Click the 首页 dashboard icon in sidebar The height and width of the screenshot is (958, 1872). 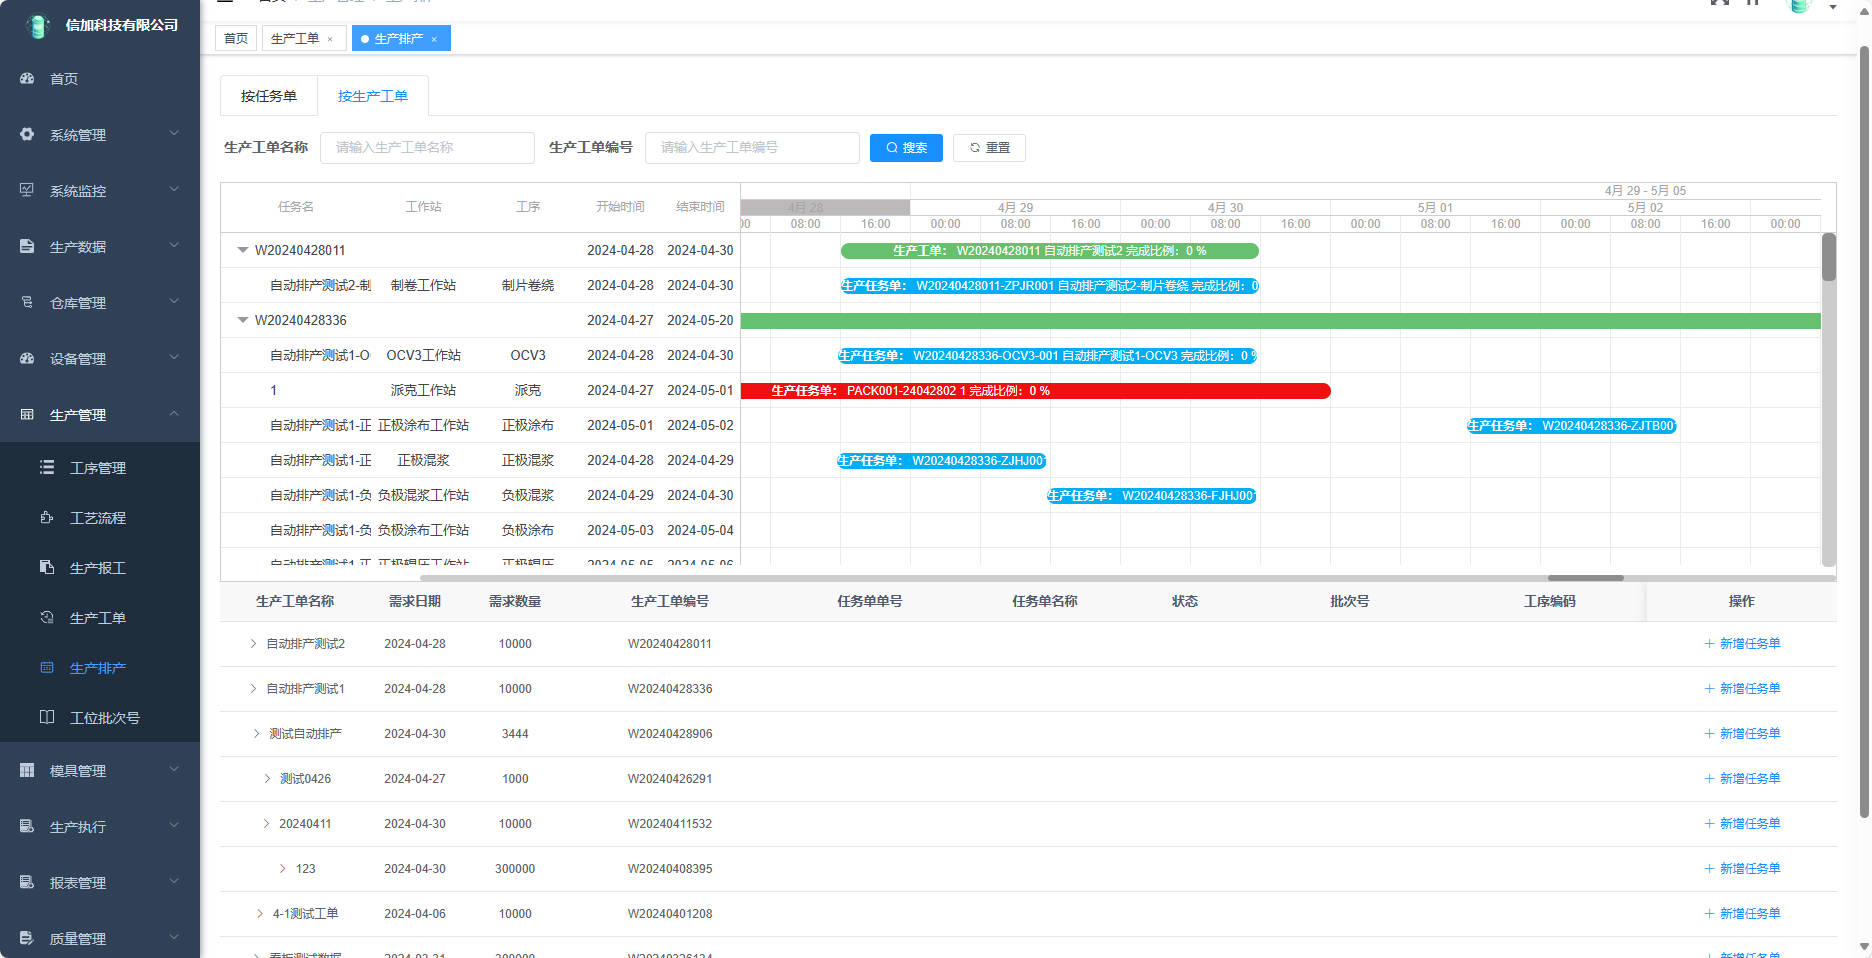(x=27, y=78)
